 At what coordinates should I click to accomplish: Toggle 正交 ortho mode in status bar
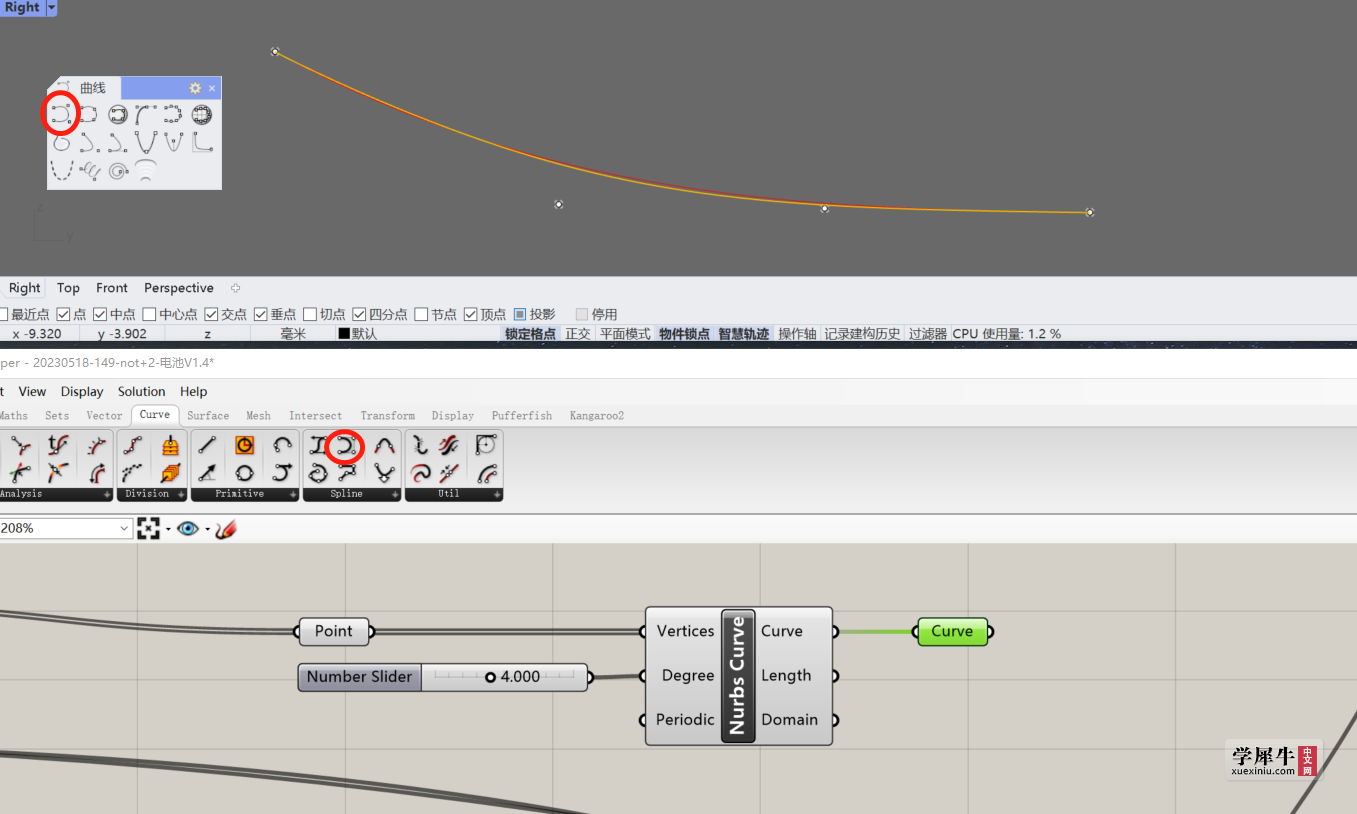578,334
